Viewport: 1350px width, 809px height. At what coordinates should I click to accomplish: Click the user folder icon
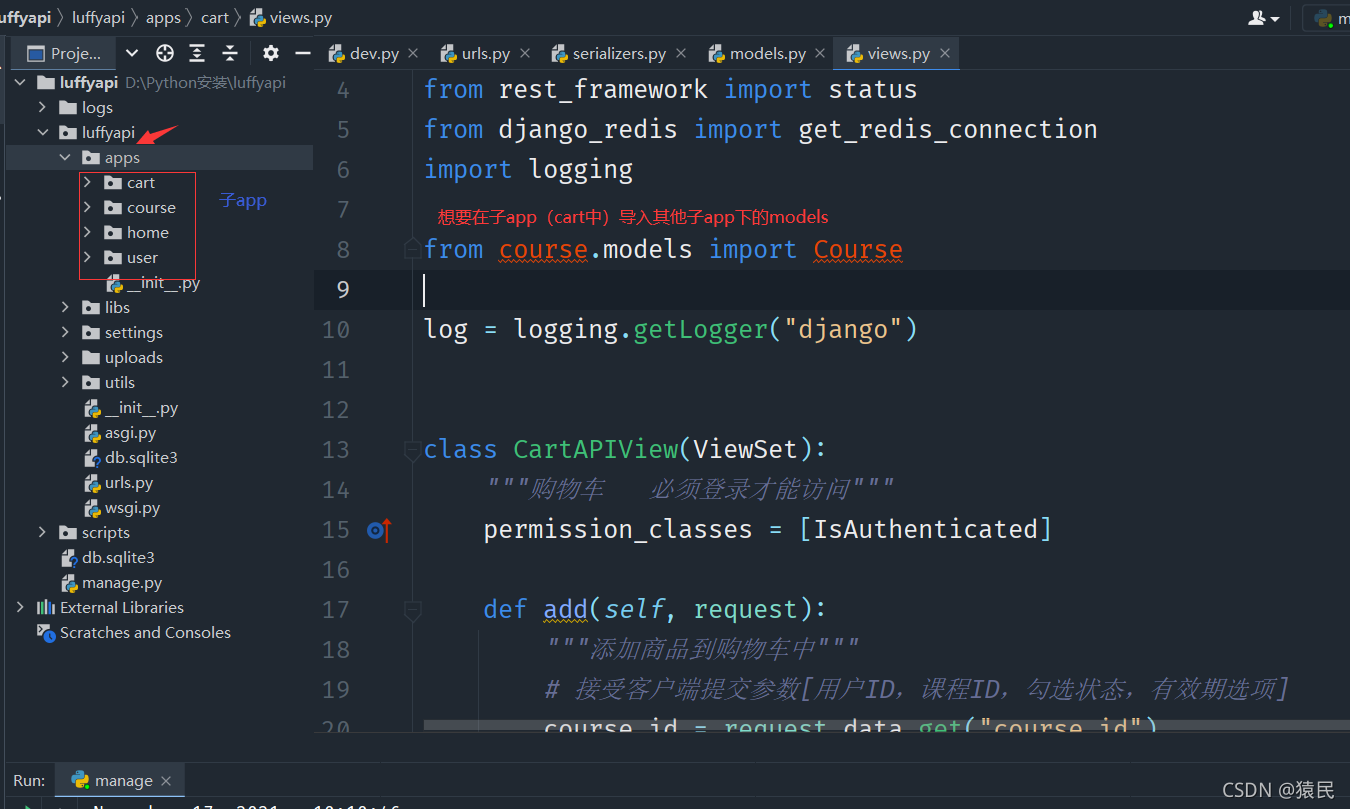coord(113,257)
